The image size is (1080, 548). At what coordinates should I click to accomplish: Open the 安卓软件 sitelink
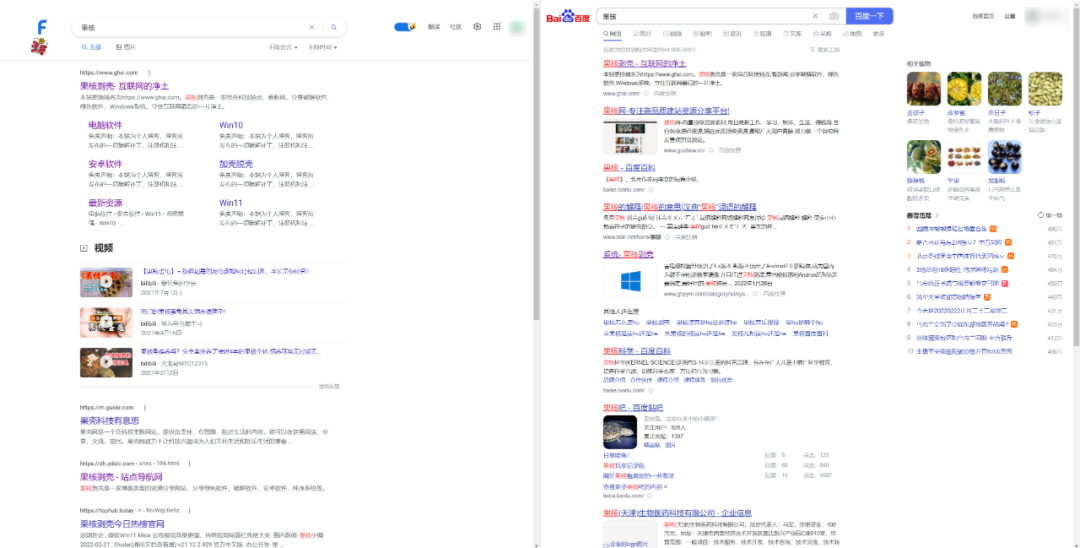(105, 164)
